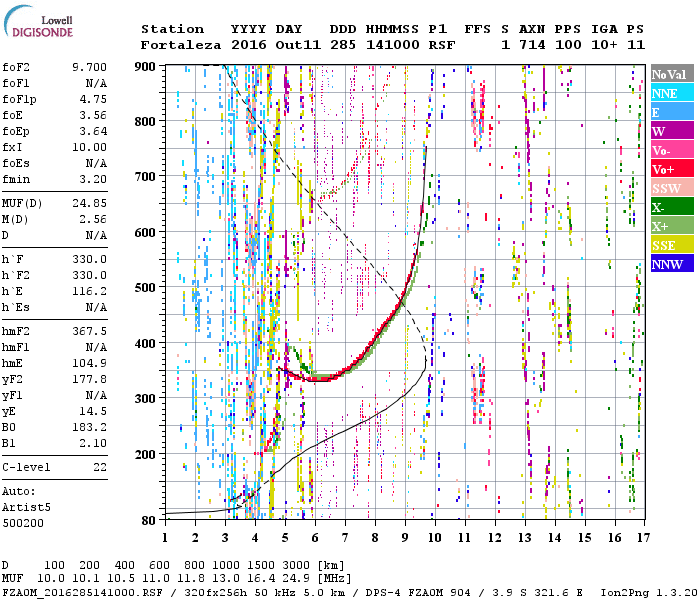Screen dimensions: 700x600
Task: Click the yF2 value 177.8
Action: pyautogui.click(x=89, y=379)
